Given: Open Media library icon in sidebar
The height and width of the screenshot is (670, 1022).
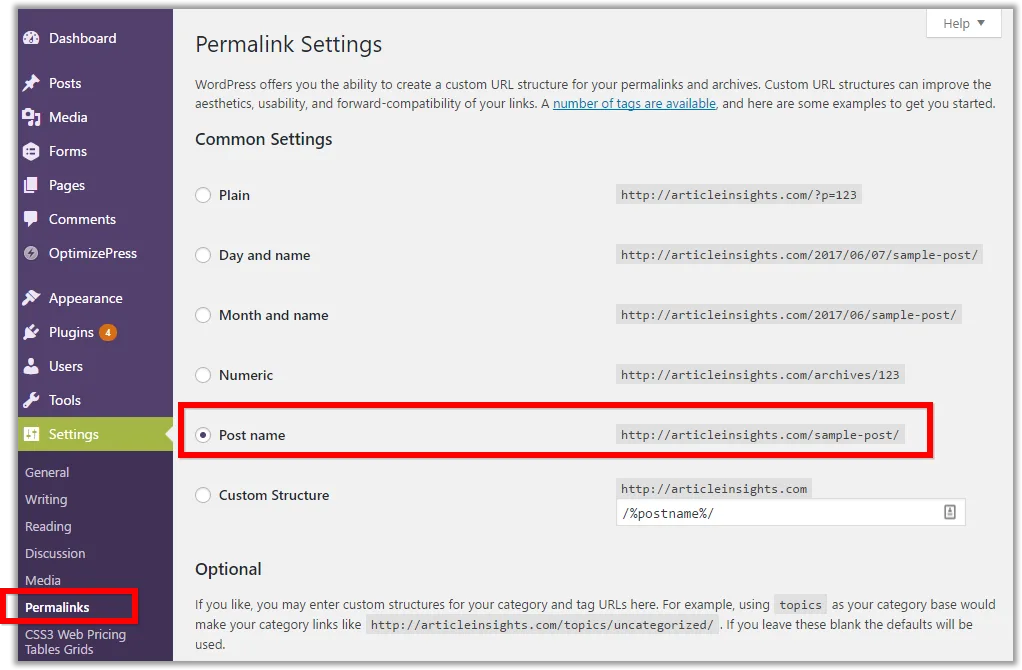Looking at the screenshot, I should (31, 117).
